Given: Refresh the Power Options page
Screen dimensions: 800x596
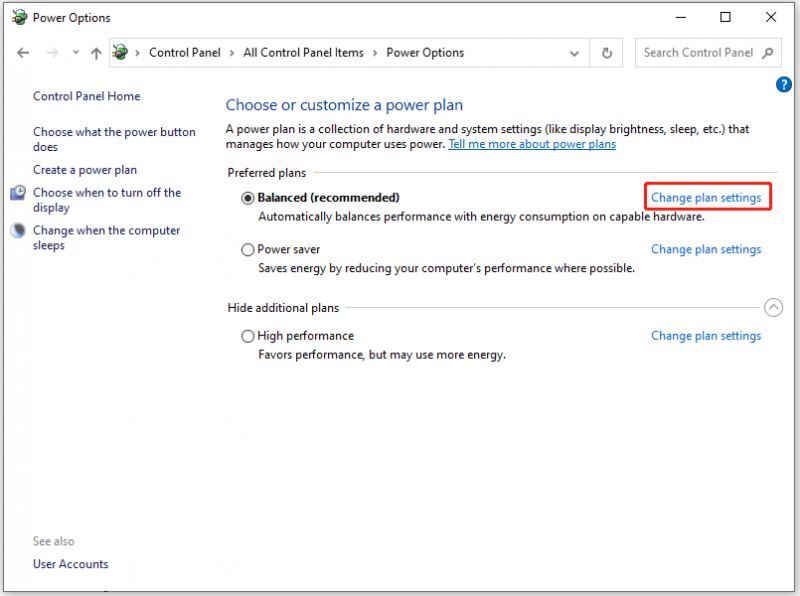Looking at the screenshot, I should pyautogui.click(x=607, y=53).
